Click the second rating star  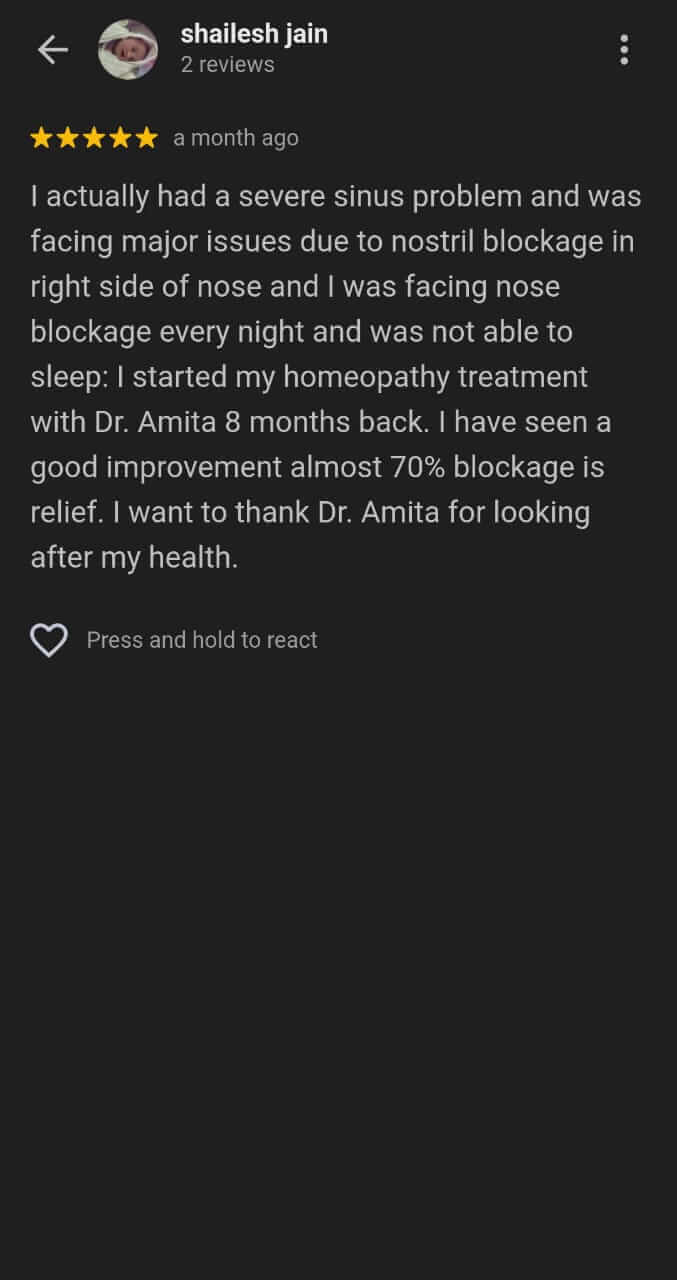pos(68,138)
